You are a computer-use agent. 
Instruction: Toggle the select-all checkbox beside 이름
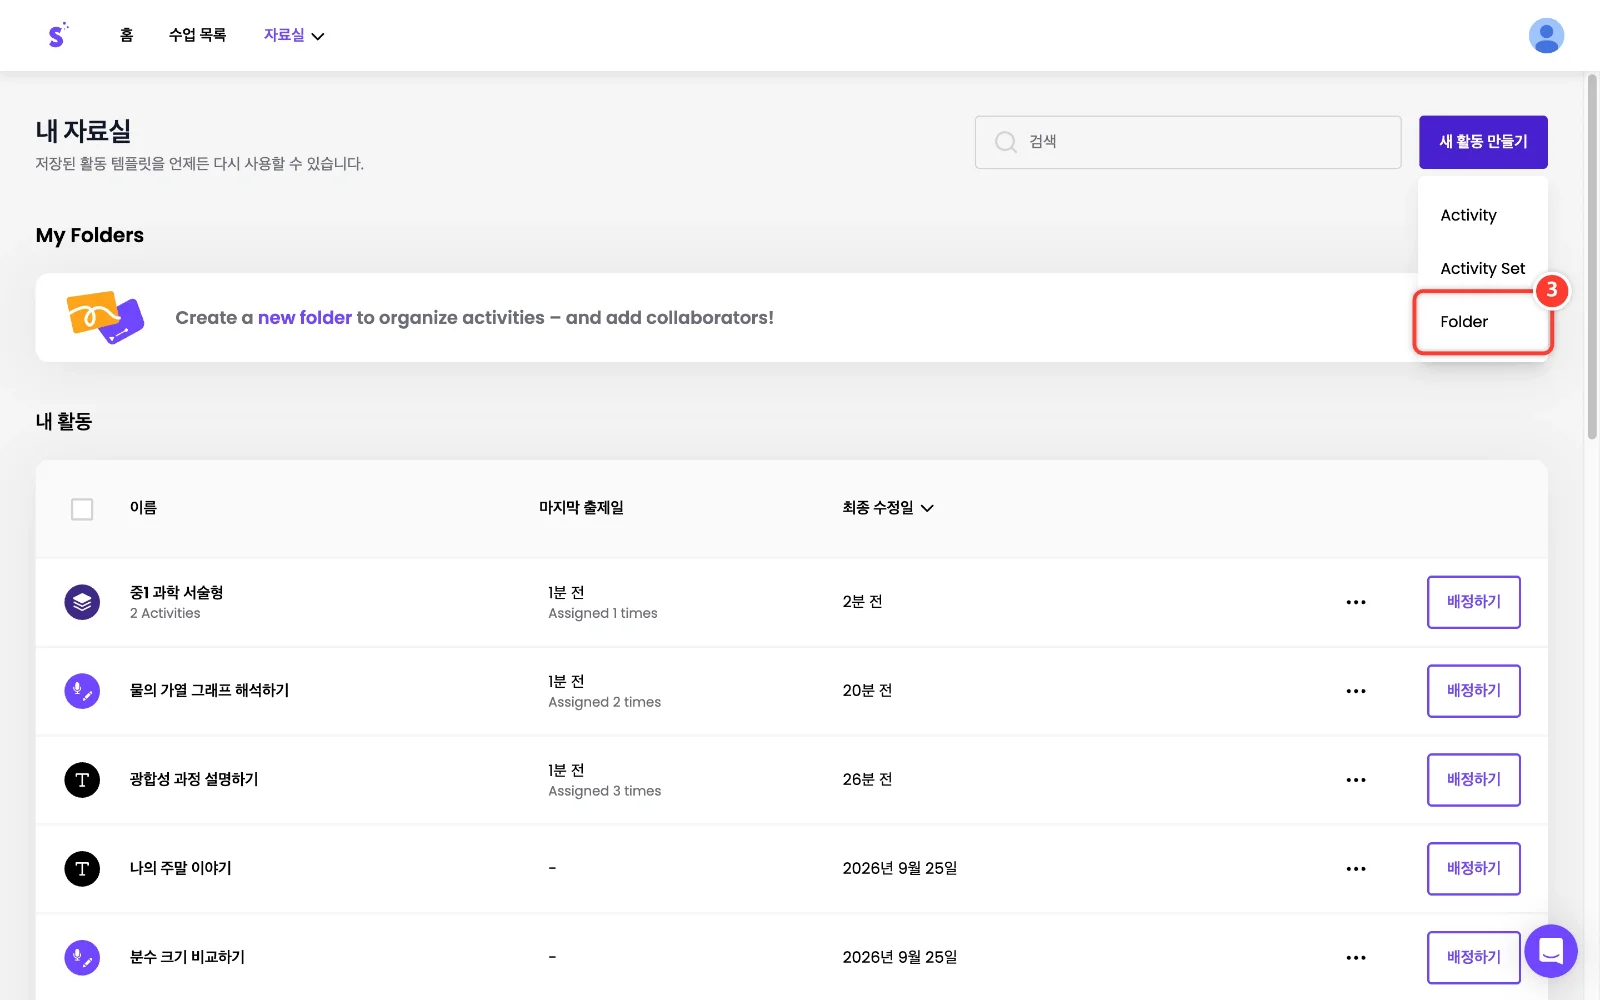(82, 509)
